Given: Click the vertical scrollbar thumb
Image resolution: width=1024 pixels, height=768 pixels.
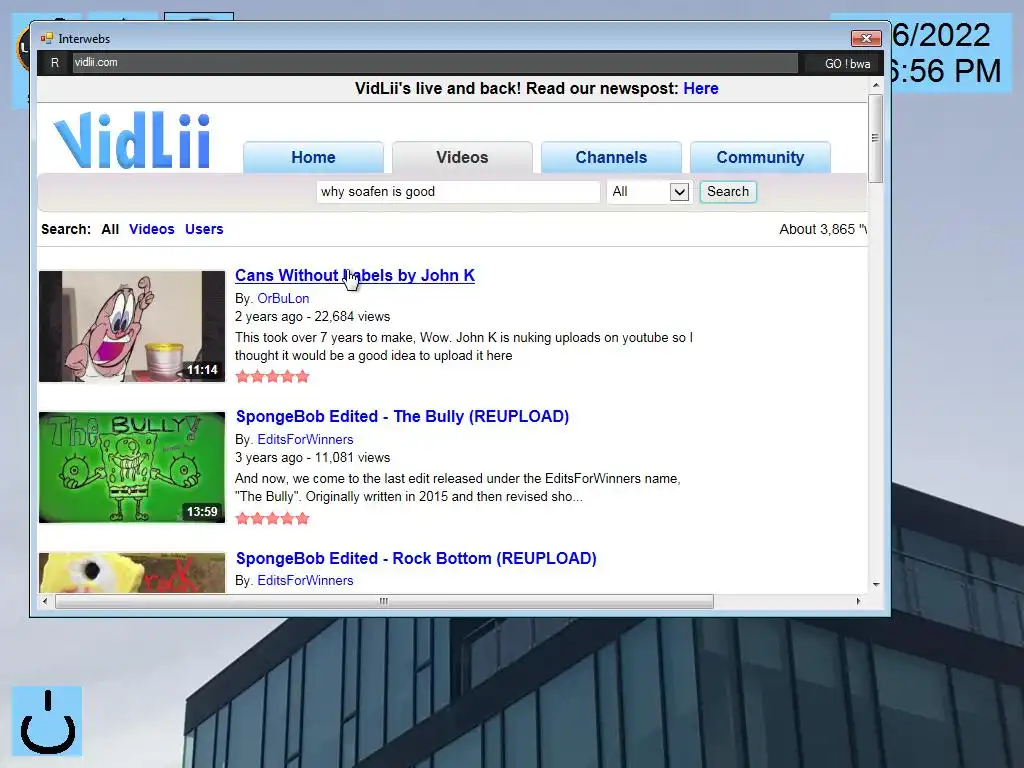Looking at the screenshot, I should pyautogui.click(x=876, y=138).
